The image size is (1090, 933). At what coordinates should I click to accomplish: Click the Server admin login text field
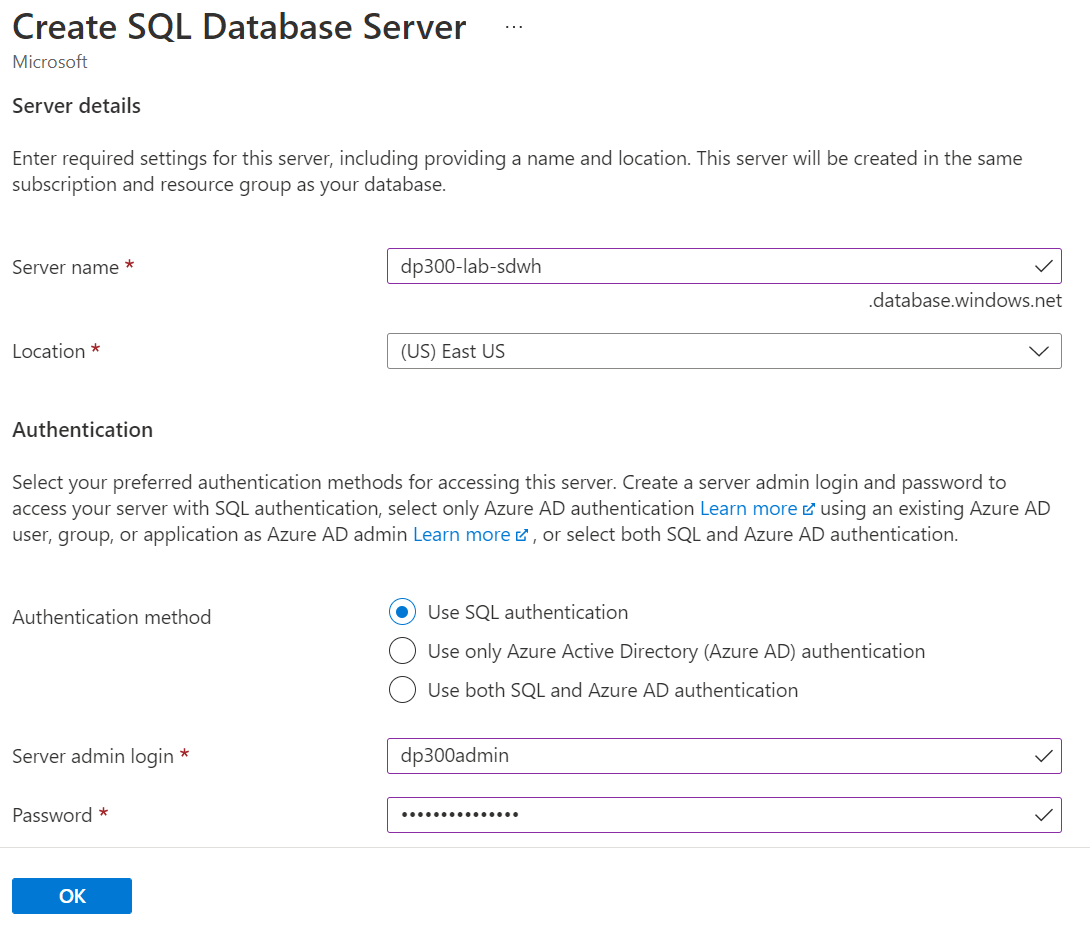point(700,757)
